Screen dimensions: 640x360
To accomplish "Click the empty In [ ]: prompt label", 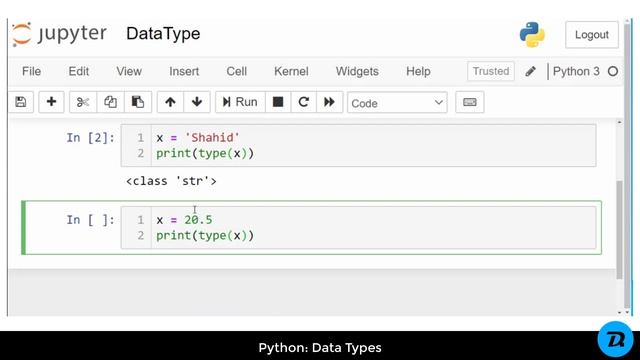I will point(91,220).
